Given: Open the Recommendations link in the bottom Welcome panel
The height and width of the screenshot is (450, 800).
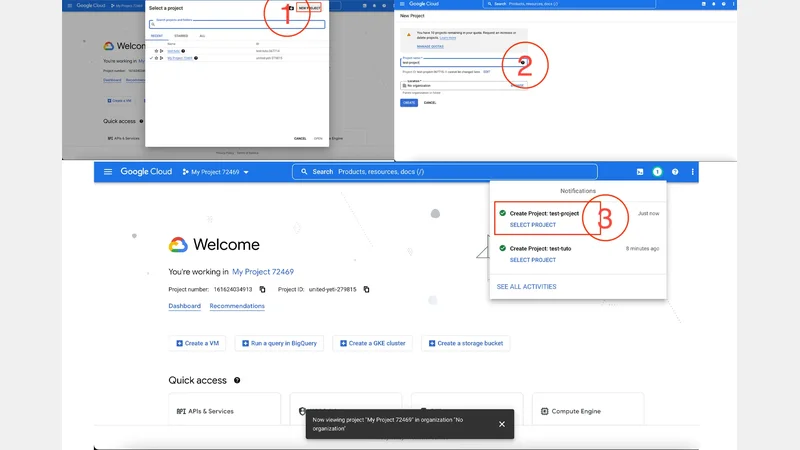Looking at the screenshot, I should pyautogui.click(x=237, y=306).
